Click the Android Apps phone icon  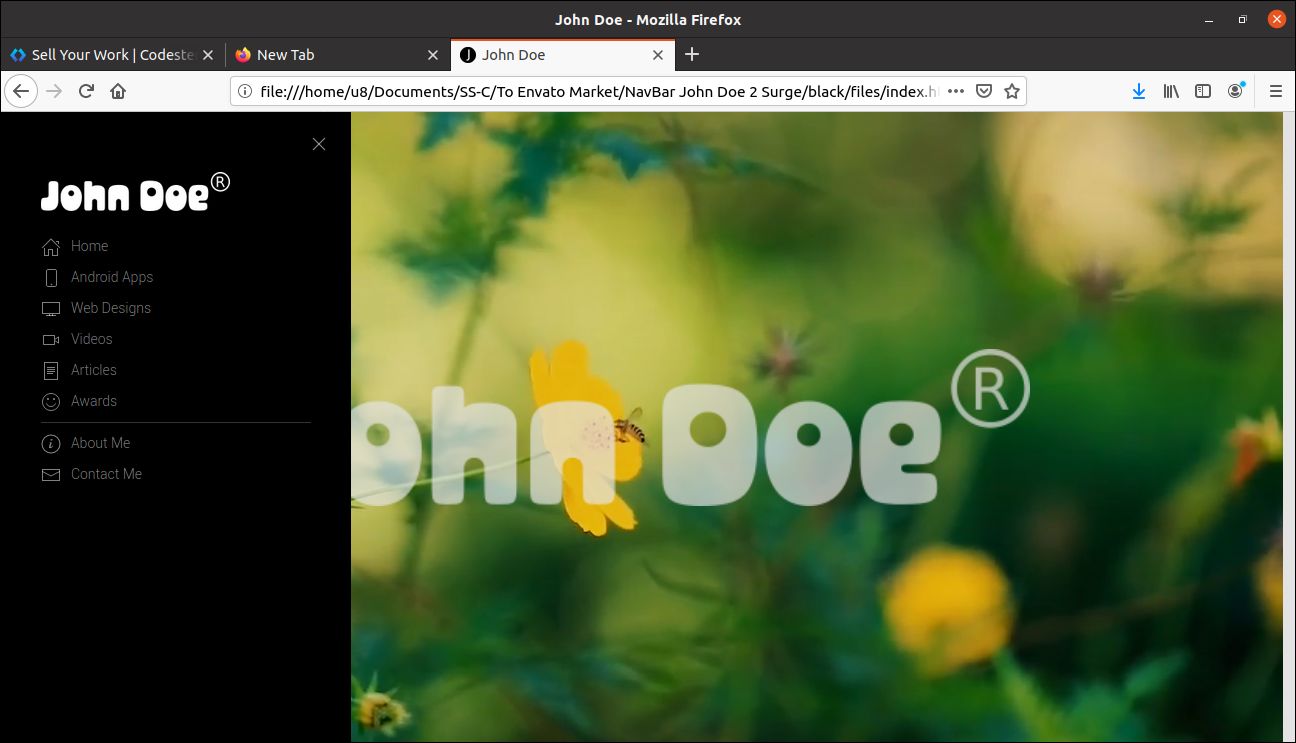click(x=51, y=278)
